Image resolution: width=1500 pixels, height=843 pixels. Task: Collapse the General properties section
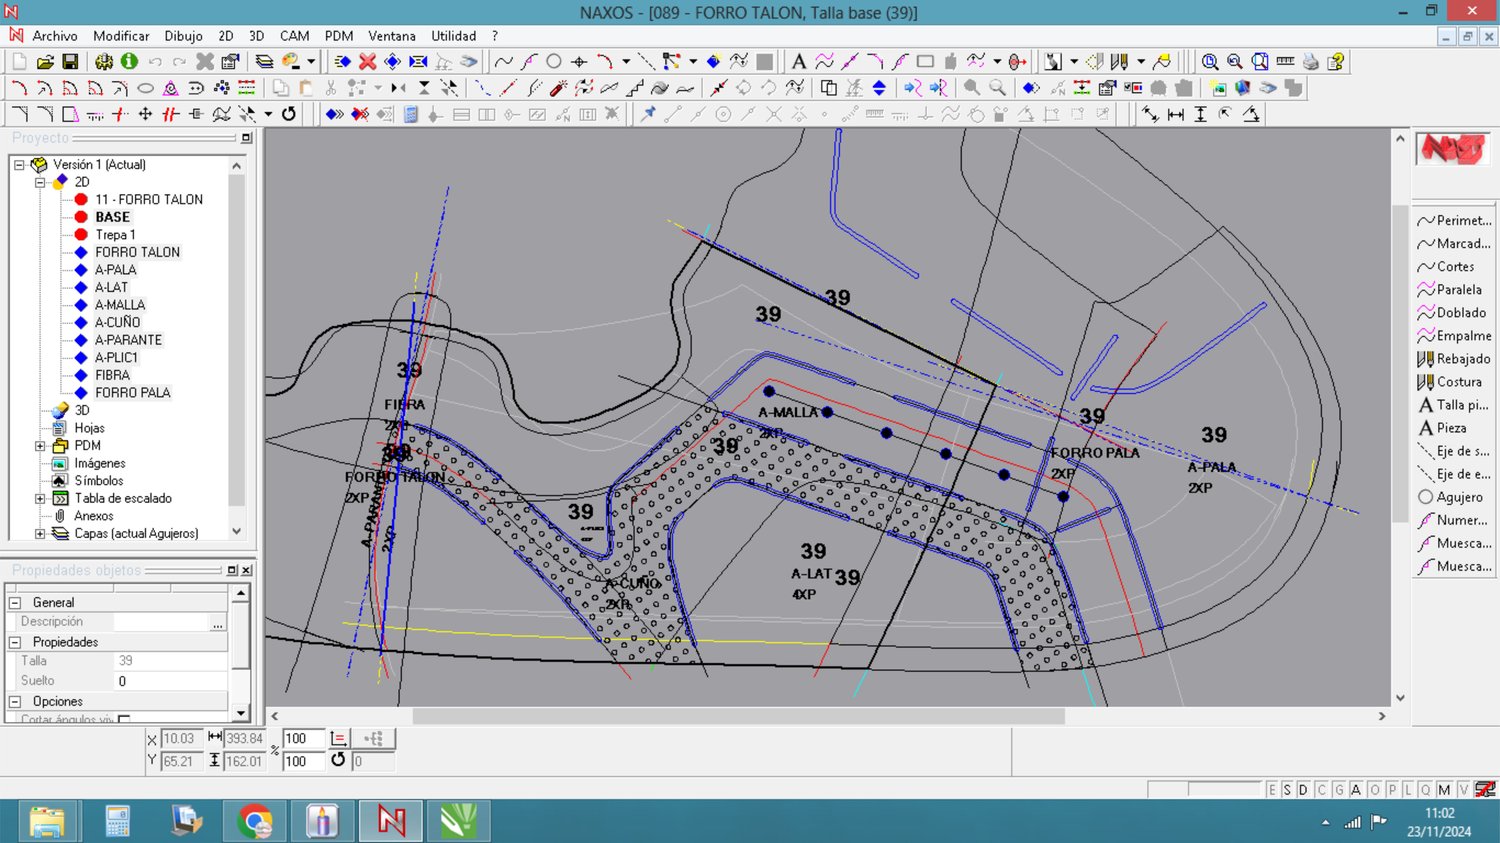[15, 603]
